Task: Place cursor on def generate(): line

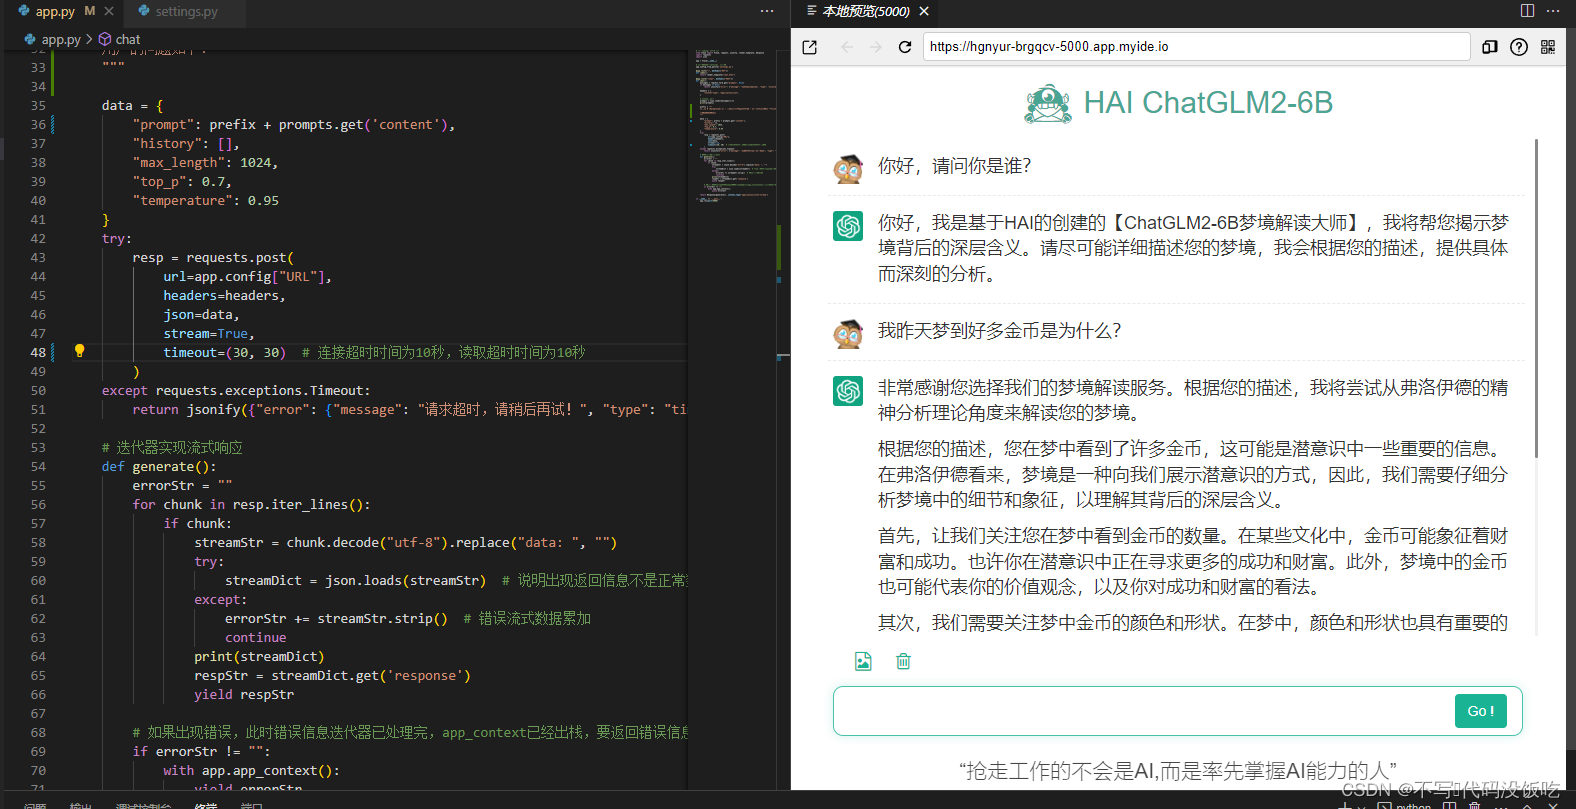Action: pyautogui.click(x=159, y=466)
